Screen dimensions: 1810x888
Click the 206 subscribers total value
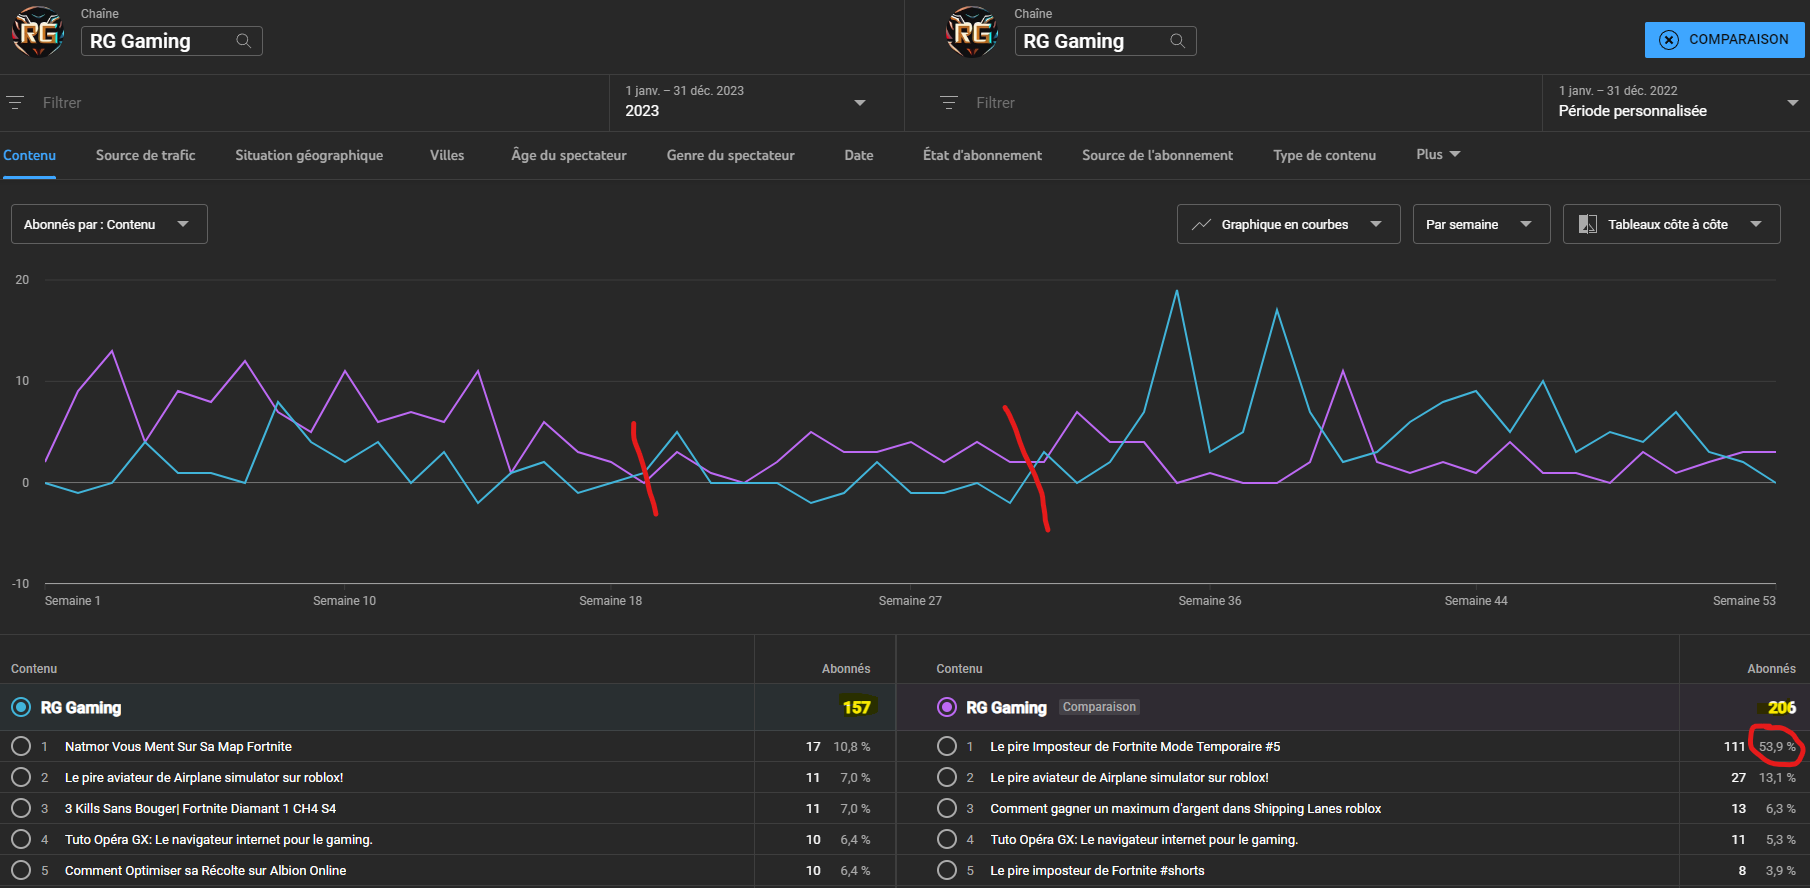[1782, 708]
